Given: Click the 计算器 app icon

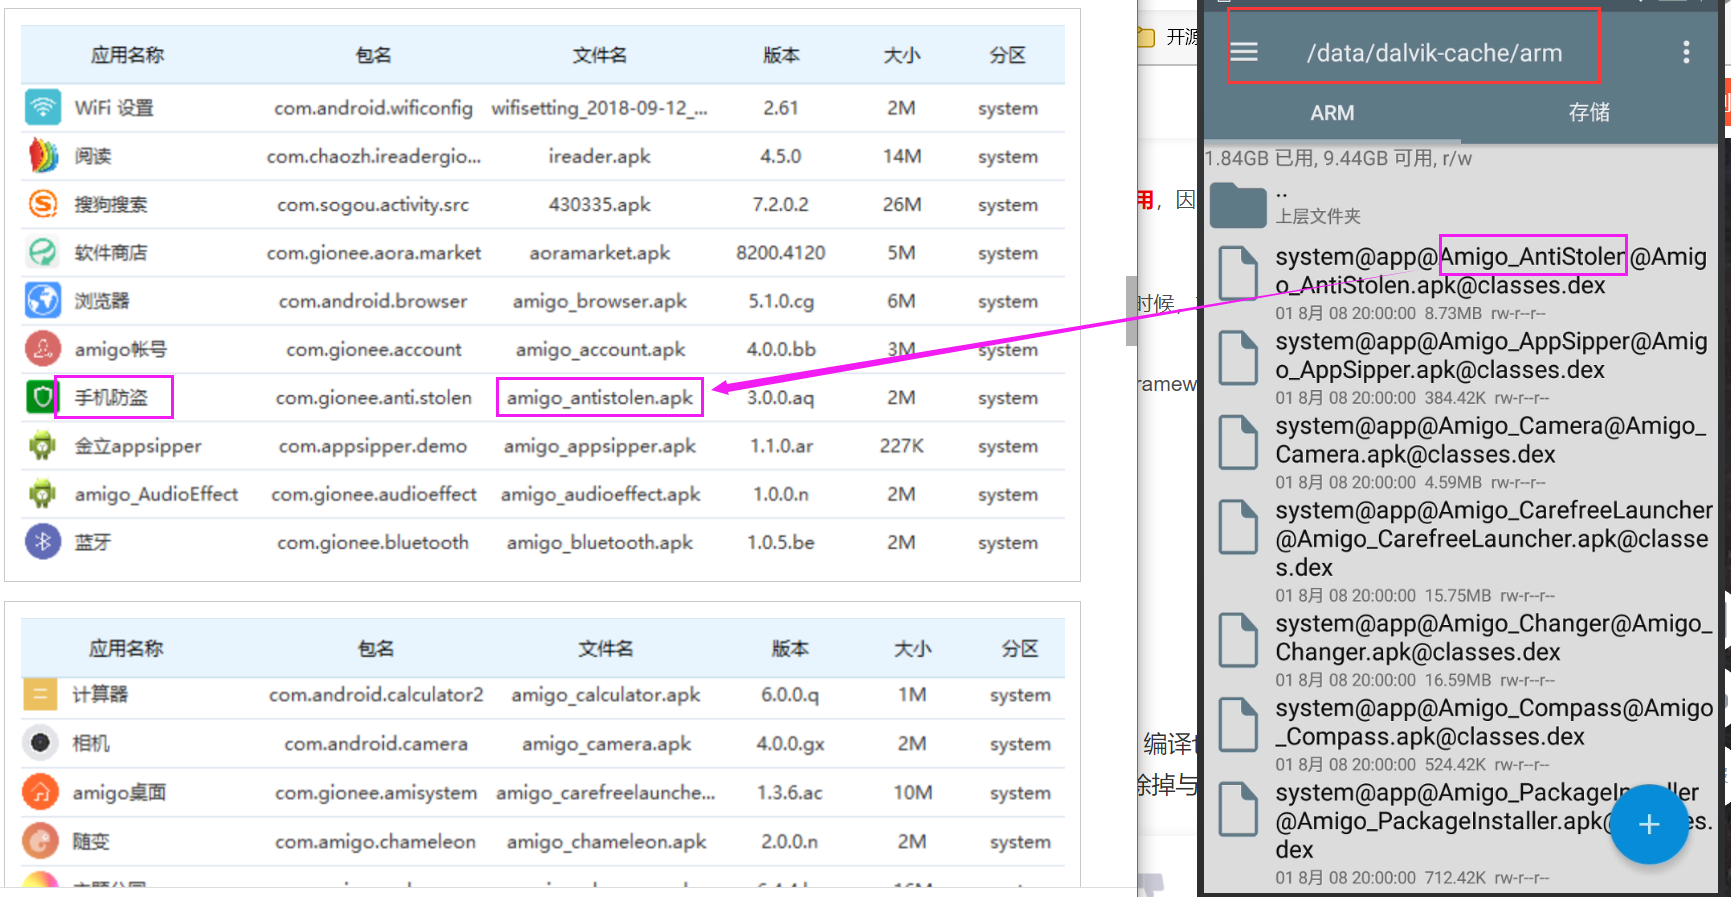Looking at the screenshot, I should coord(40,694).
